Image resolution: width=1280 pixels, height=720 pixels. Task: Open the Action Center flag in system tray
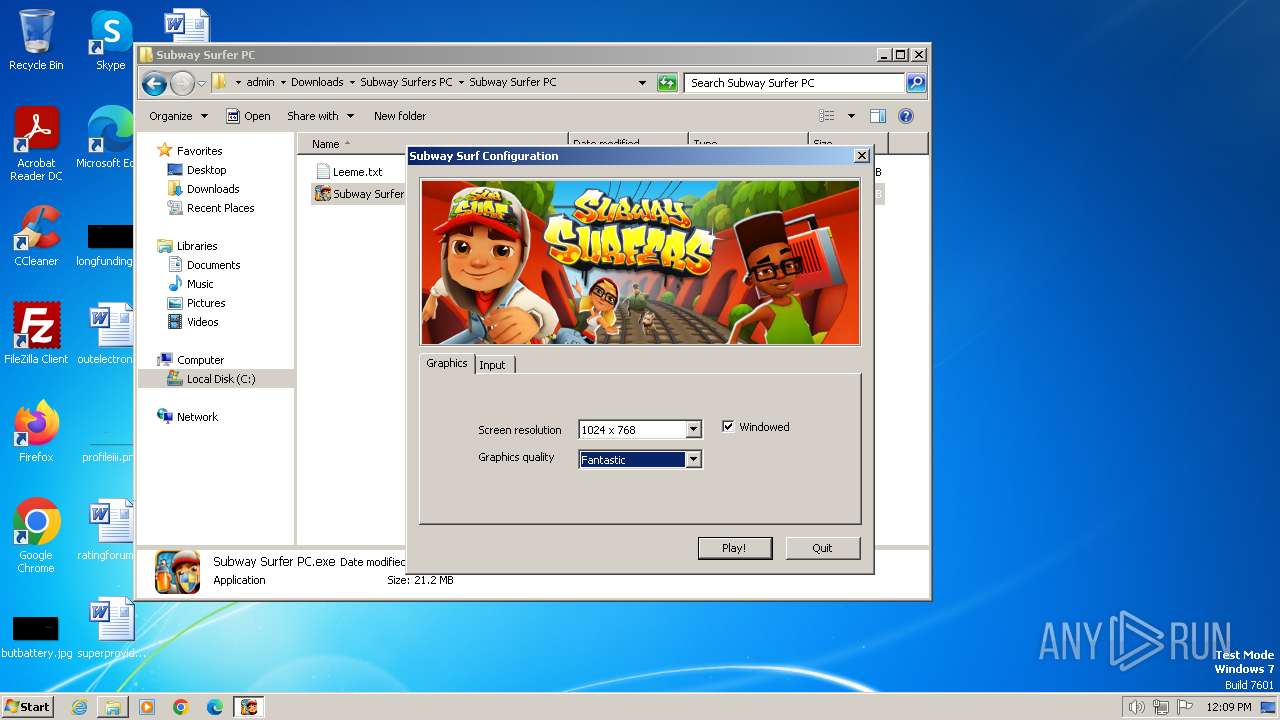coord(1185,707)
